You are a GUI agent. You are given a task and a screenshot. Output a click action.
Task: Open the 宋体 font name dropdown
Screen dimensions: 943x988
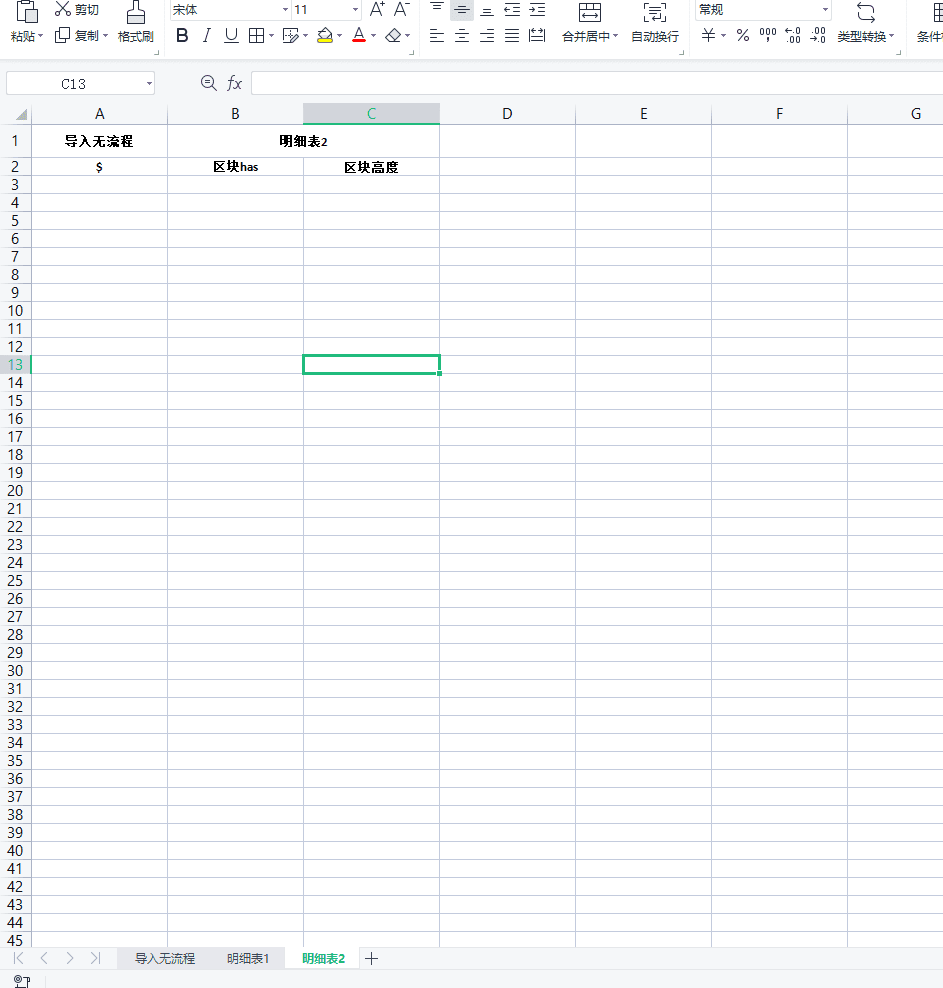point(285,9)
